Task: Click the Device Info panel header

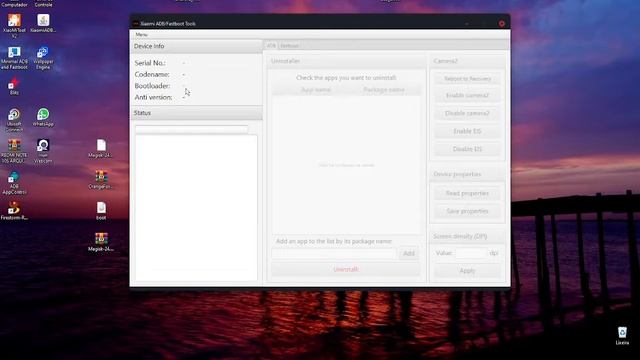Action: 196,46
